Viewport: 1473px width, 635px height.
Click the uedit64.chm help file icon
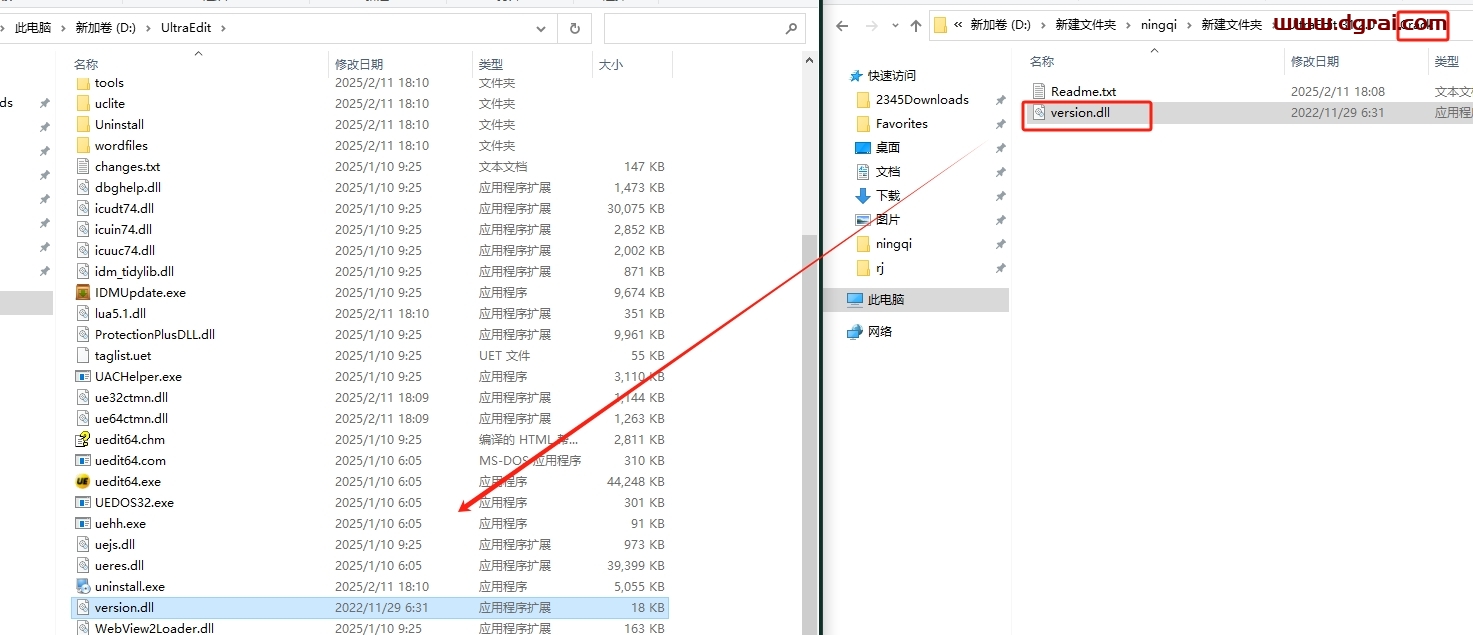pyautogui.click(x=83, y=440)
